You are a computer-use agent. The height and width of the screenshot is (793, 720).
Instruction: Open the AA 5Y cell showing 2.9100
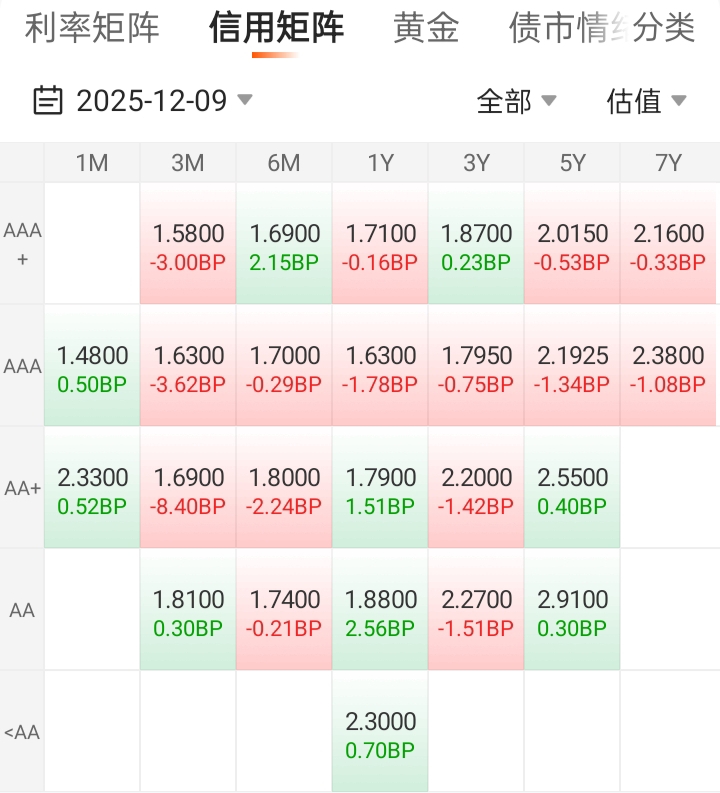pyautogui.click(x=572, y=613)
